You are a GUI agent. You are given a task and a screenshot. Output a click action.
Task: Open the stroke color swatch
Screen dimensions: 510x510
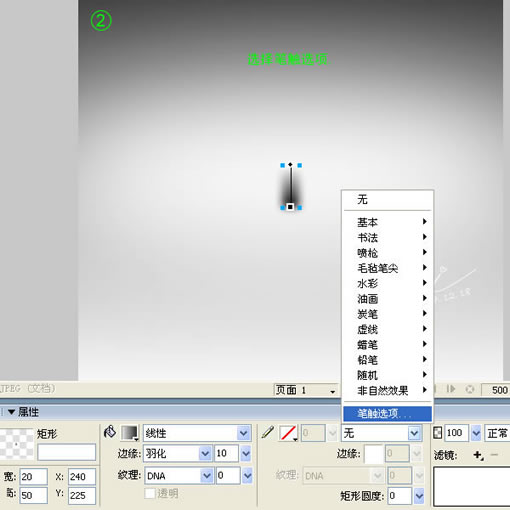(x=288, y=433)
